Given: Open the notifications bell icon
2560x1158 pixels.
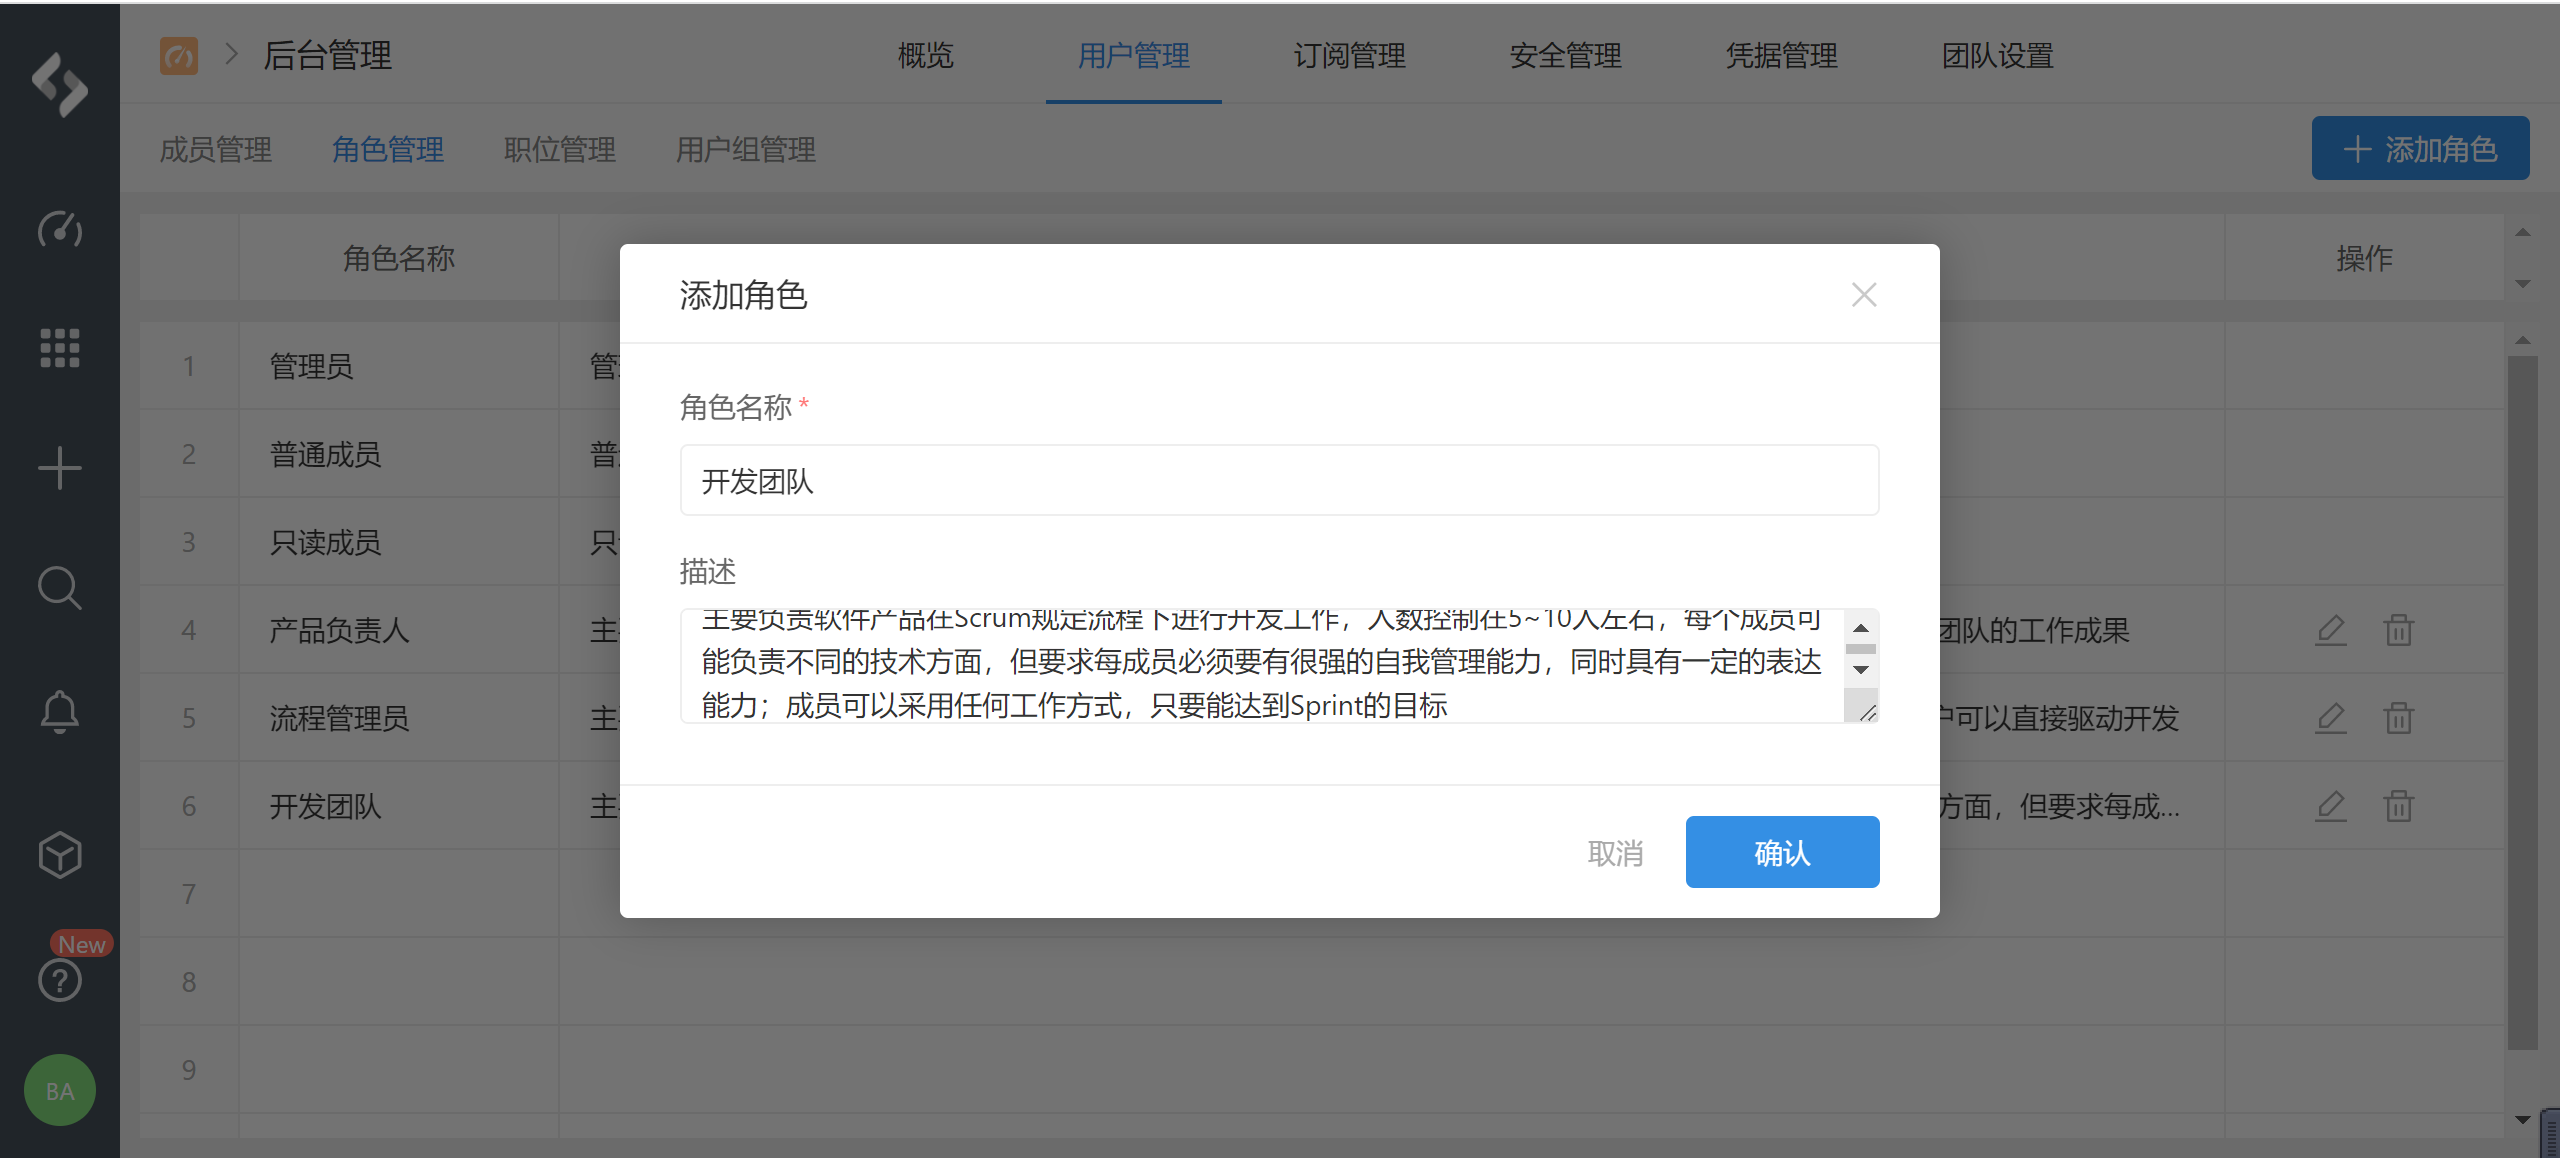Looking at the screenshot, I should coord(60,712).
